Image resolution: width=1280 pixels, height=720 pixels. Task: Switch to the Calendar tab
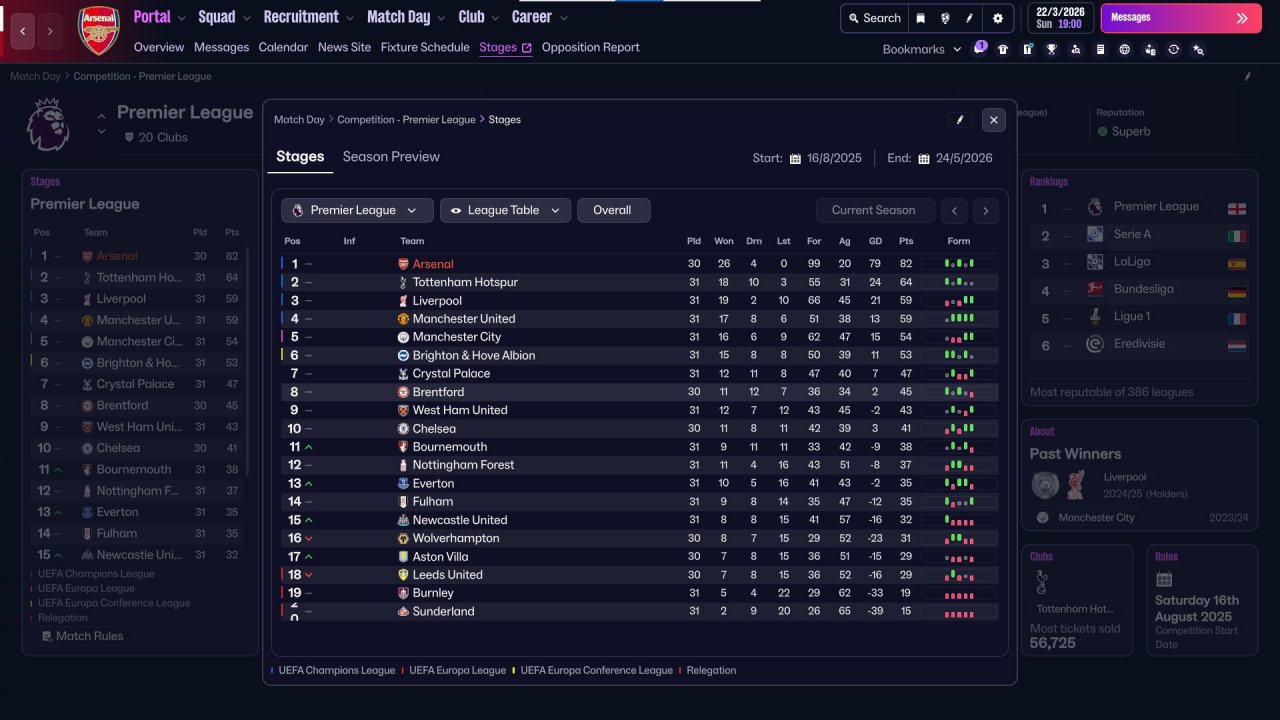[x=283, y=47]
